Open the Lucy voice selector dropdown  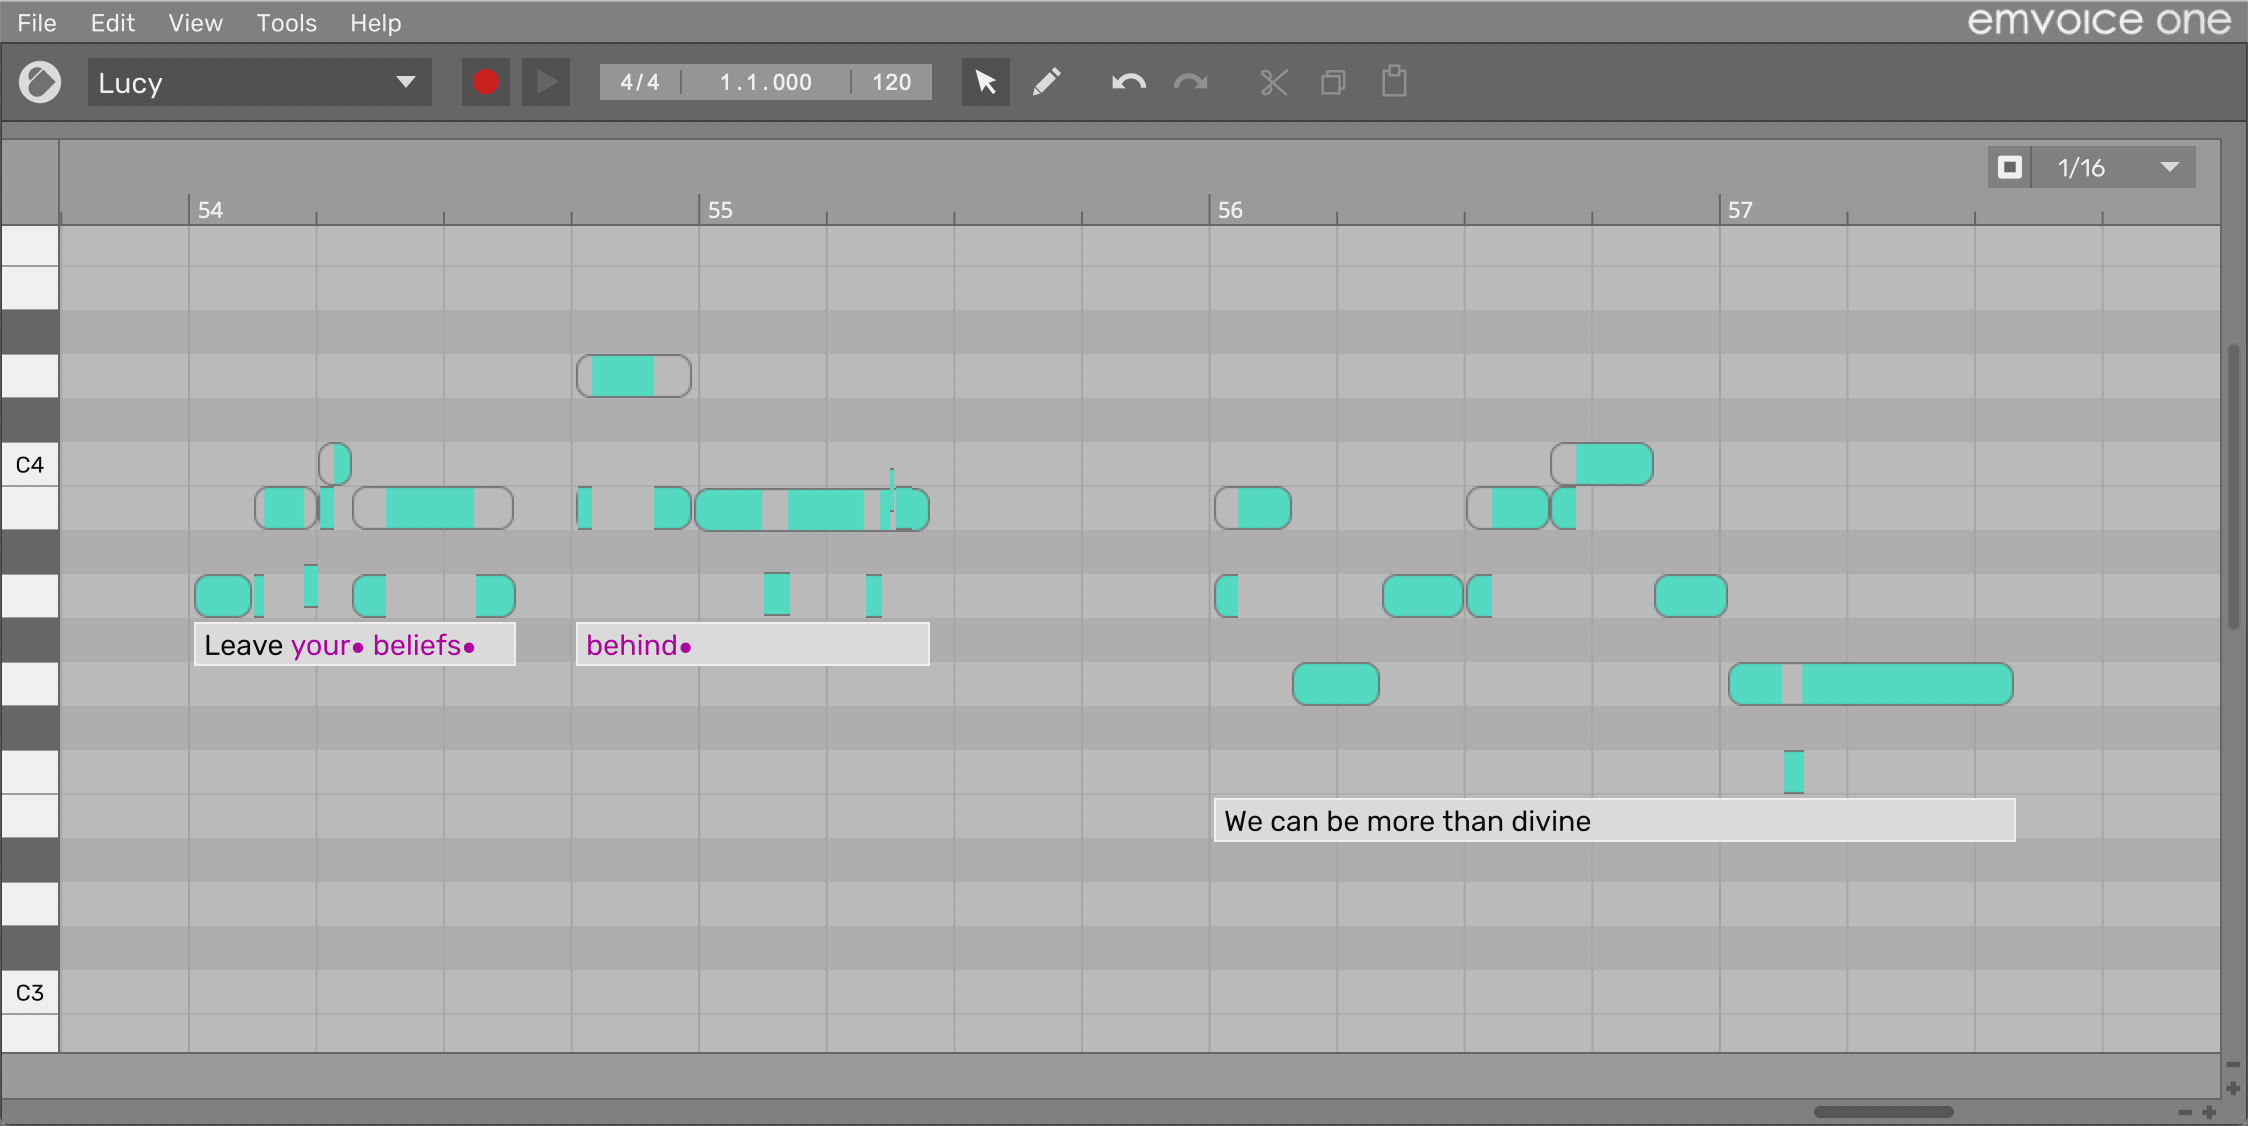[258, 82]
